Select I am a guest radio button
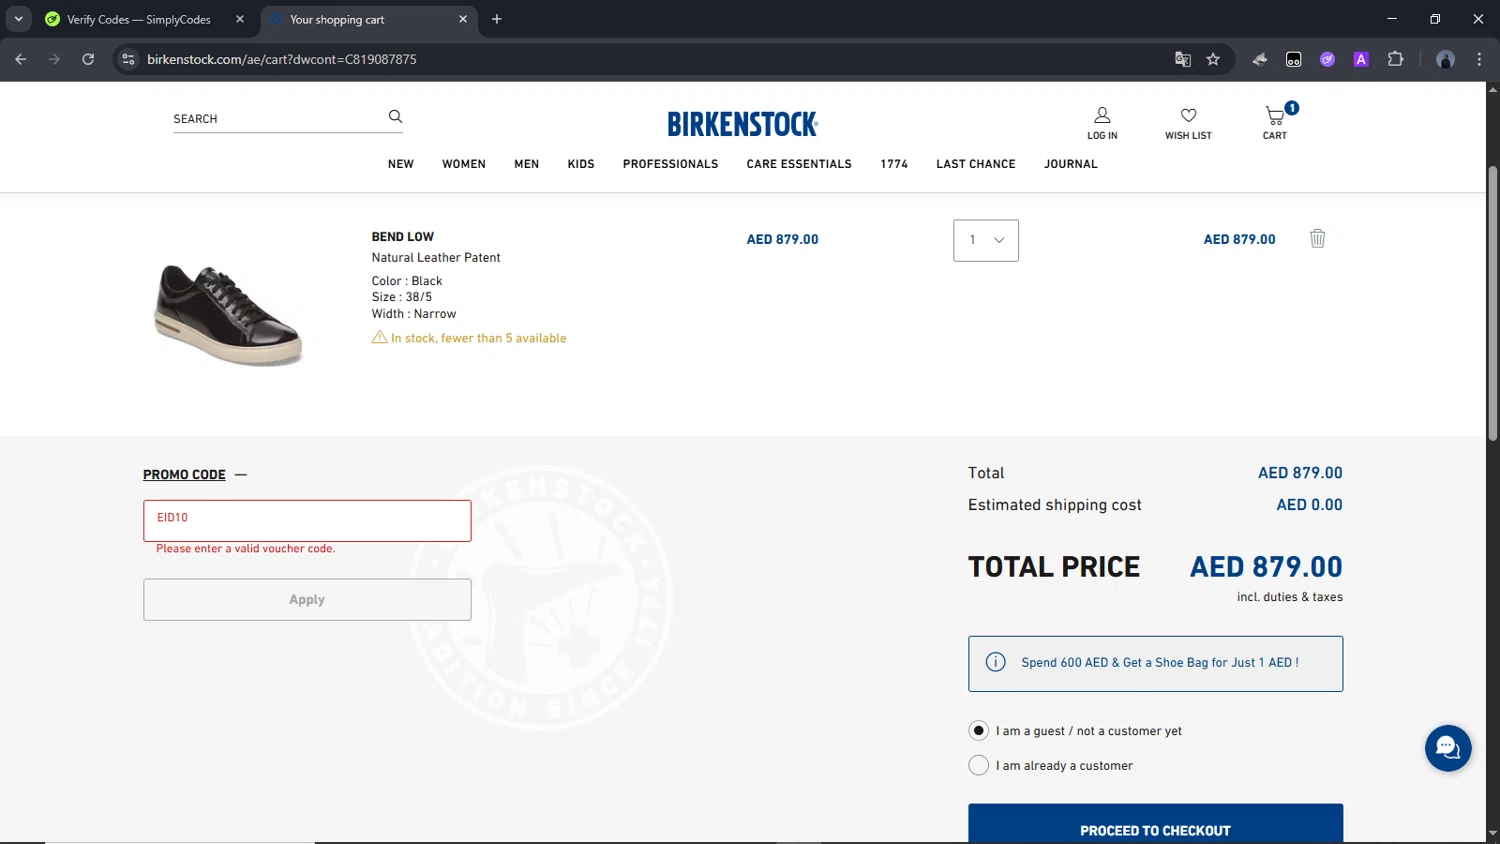This screenshot has width=1500, height=844. tap(978, 731)
